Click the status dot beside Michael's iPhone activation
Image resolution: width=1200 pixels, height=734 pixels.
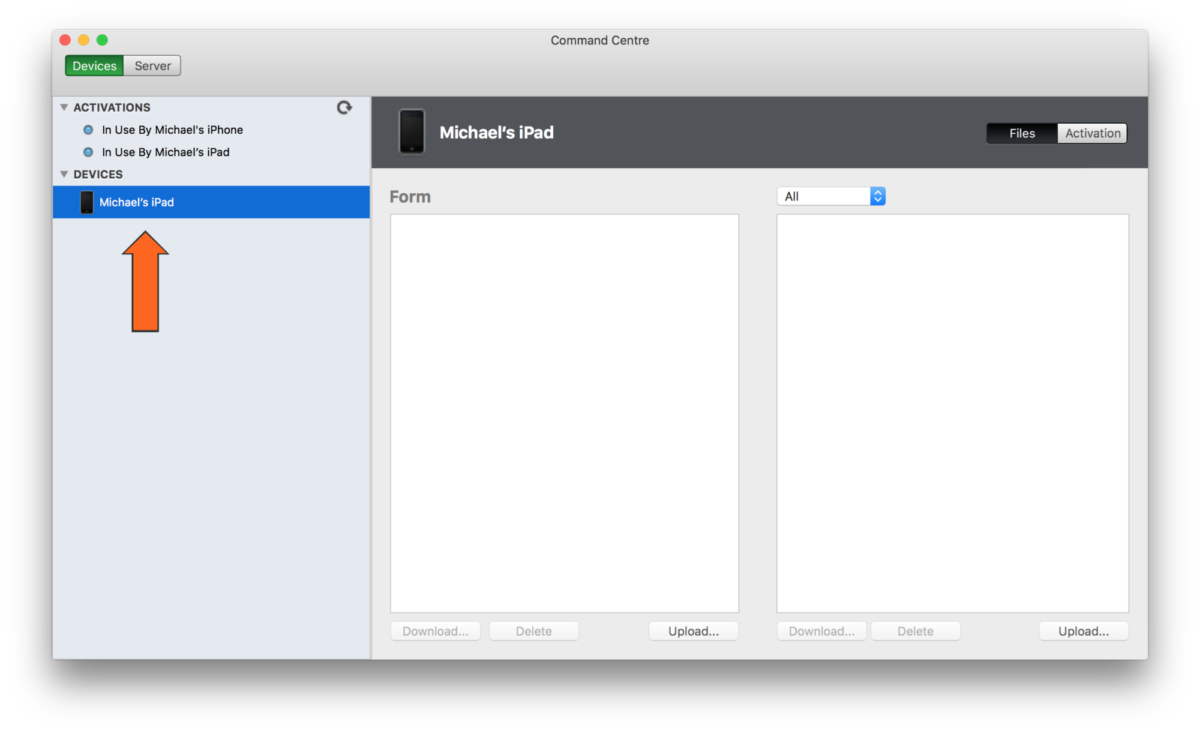[x=88, y=130]
